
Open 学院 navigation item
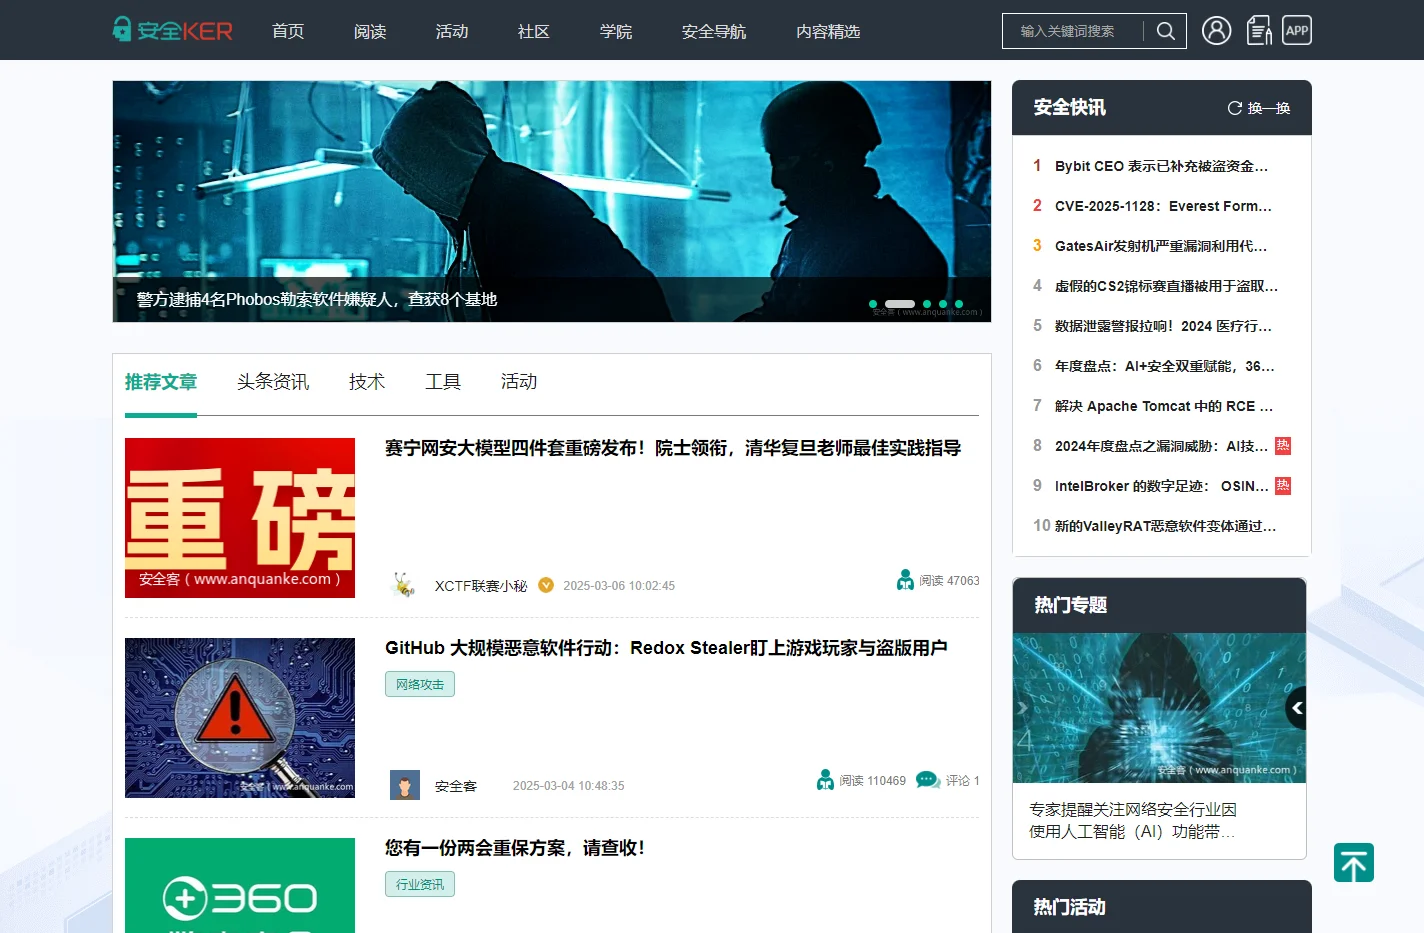tap(616, 31)
